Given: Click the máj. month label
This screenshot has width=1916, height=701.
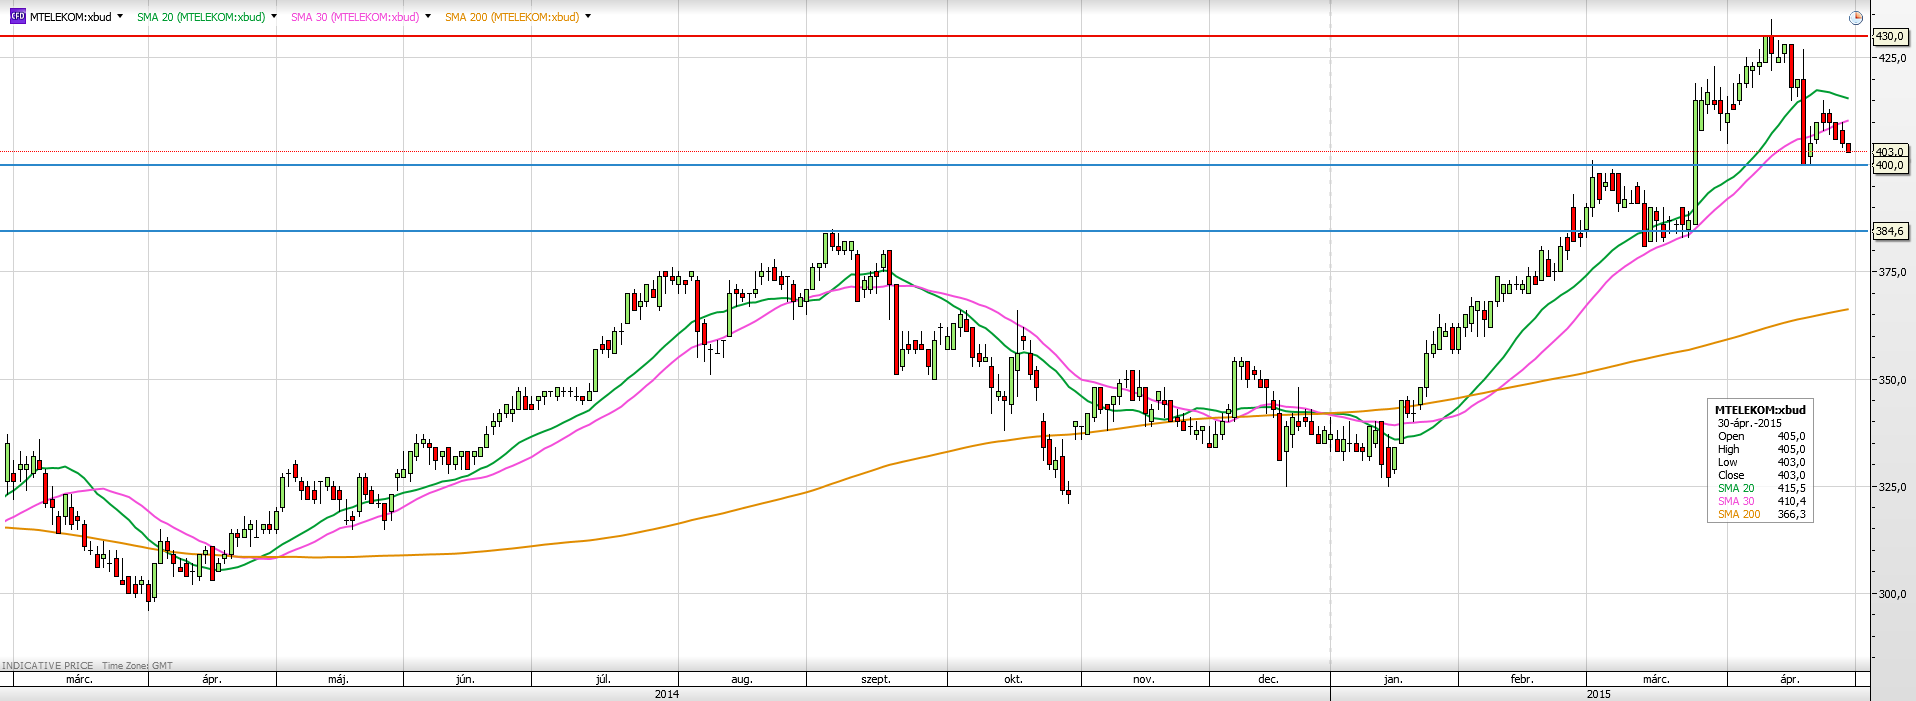Looking at the screenshot, I should coord(338,679).
